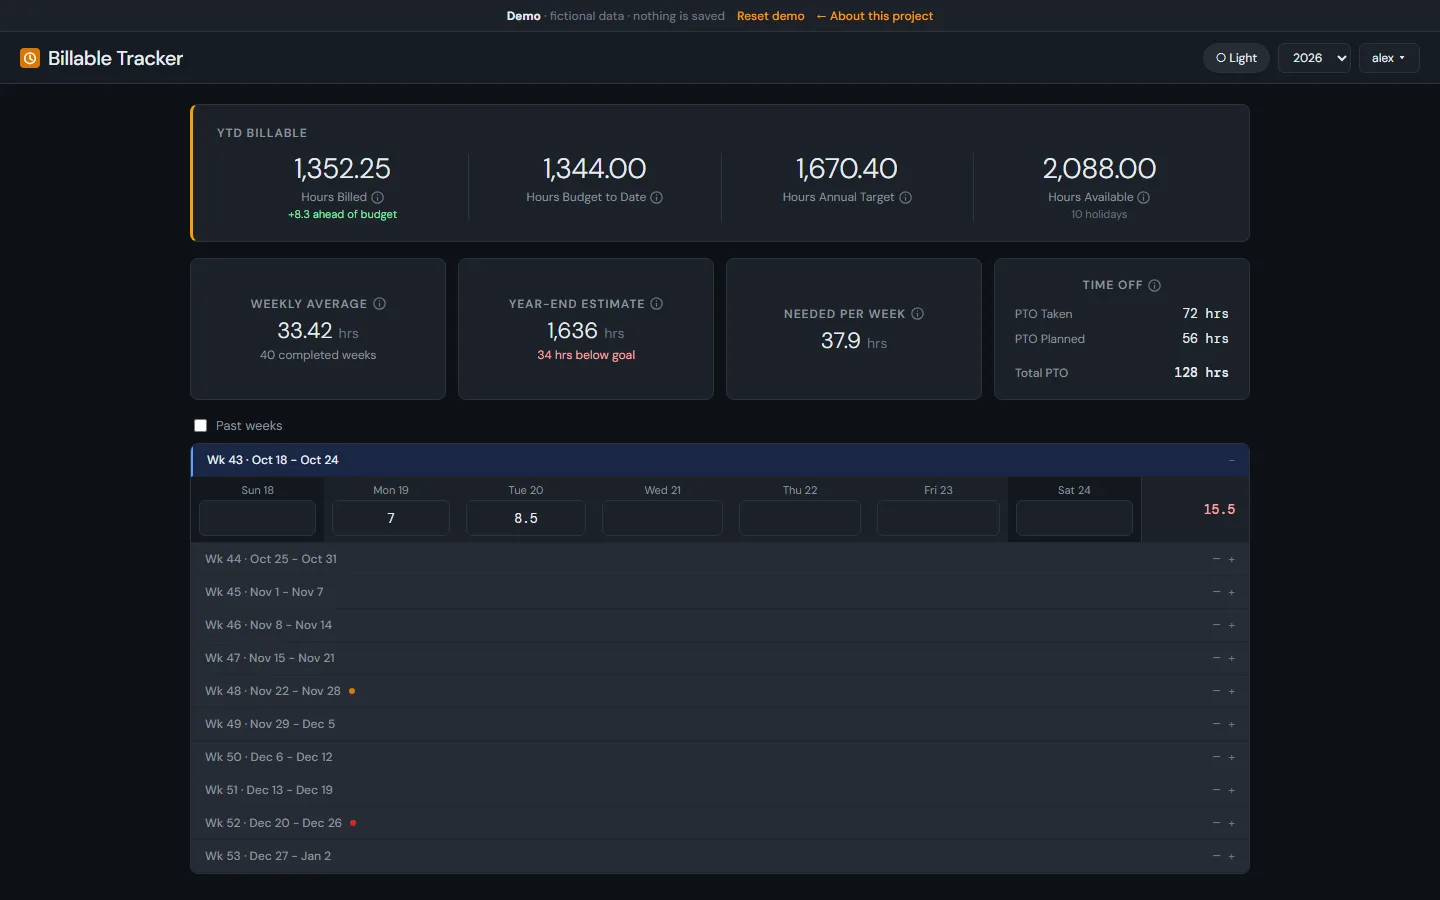Image resolution: width=1440 pixels, height=900 pixels.
Task: Collapse the Wk 43 row
Action: (1232, 460)
